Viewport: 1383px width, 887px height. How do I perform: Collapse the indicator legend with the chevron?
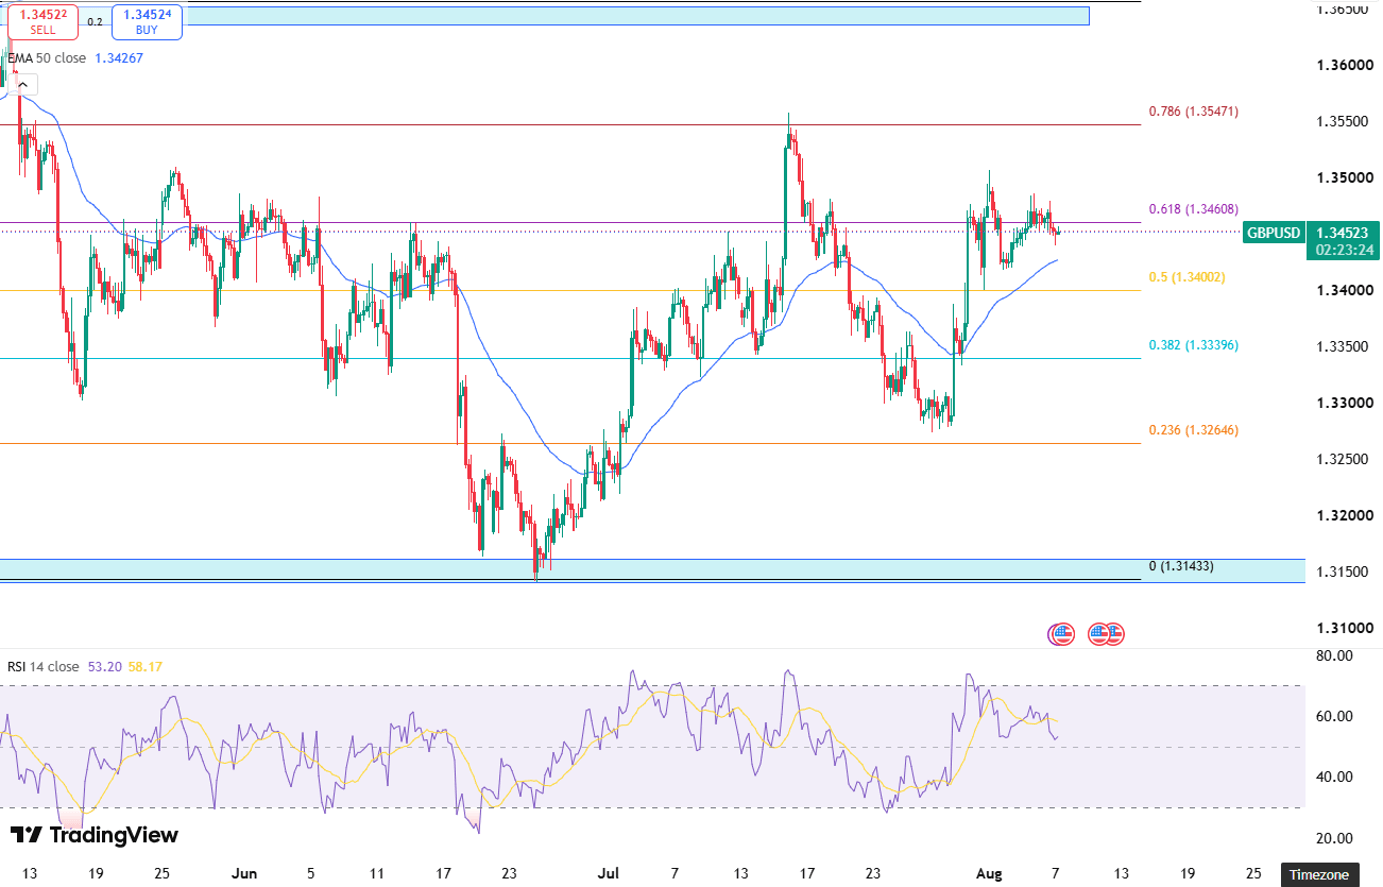click(22, 85)
